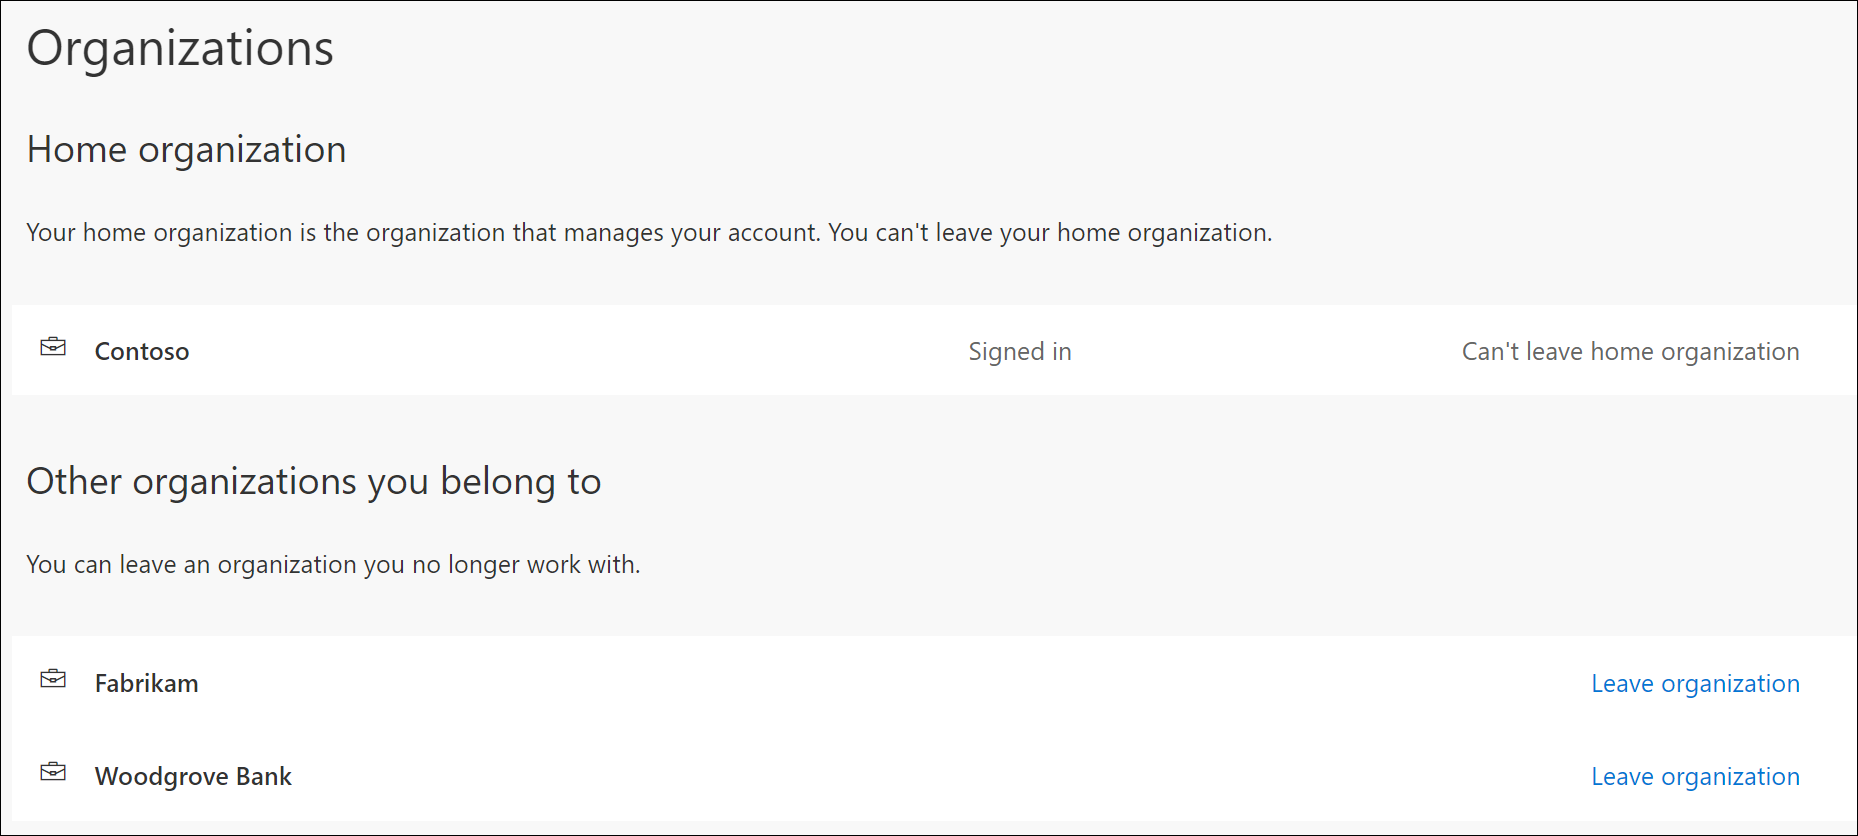Click Leave organization next to Woodgrove Bank
The image size is (1858, 836).
1695,776
